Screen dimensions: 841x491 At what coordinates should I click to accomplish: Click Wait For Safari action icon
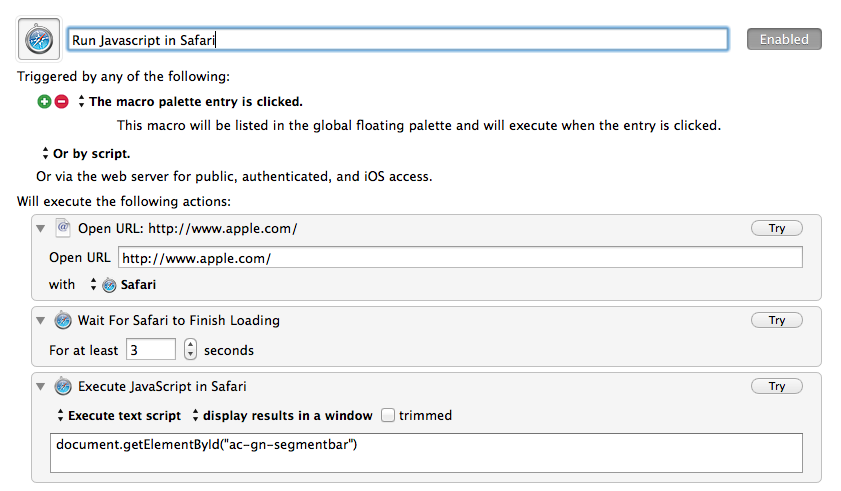[x=63, y=320]
